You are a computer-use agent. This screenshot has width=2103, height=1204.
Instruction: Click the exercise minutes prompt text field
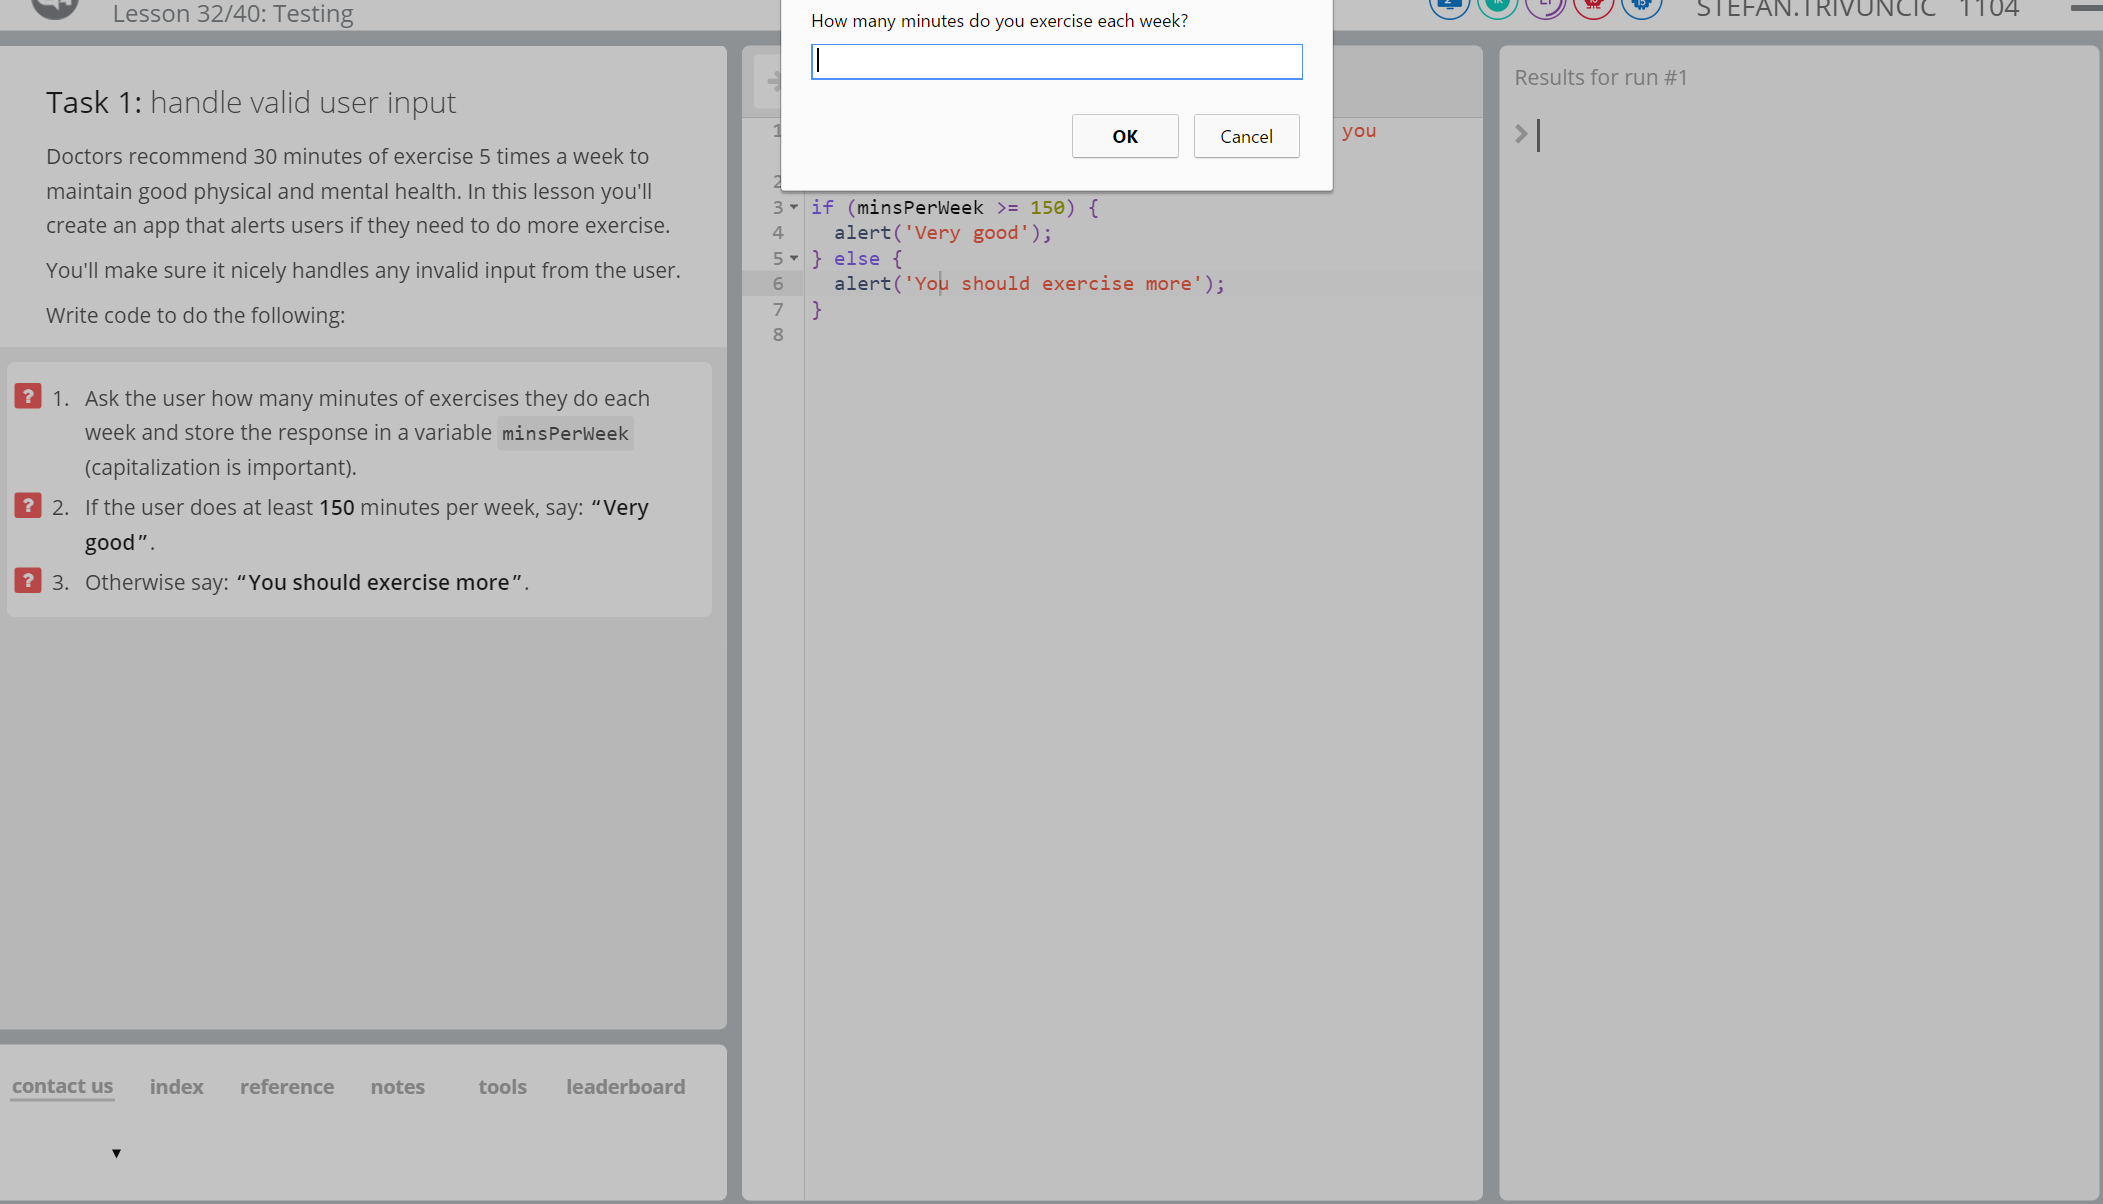tap(1056, 62)
